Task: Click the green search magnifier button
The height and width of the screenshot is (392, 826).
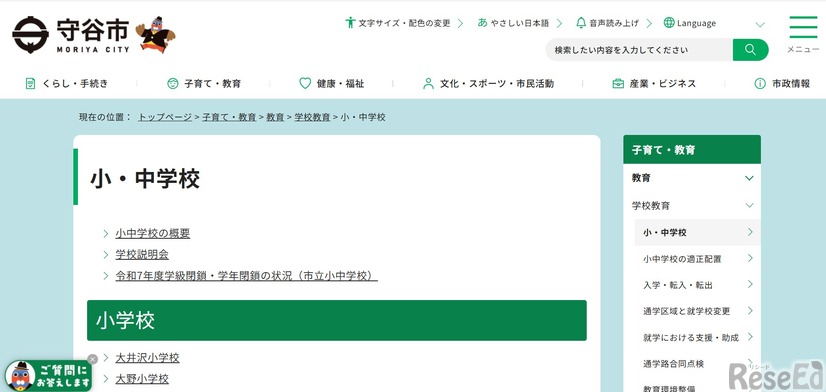Action: point(750,50)
